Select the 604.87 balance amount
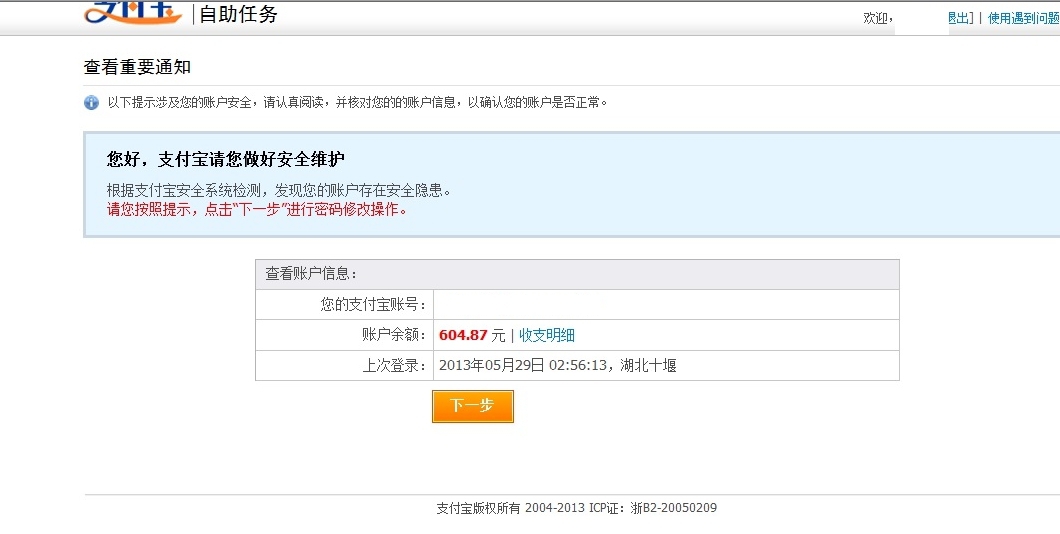The width and height of the screenshot is (1060, 534). click(x=463, y=335)
